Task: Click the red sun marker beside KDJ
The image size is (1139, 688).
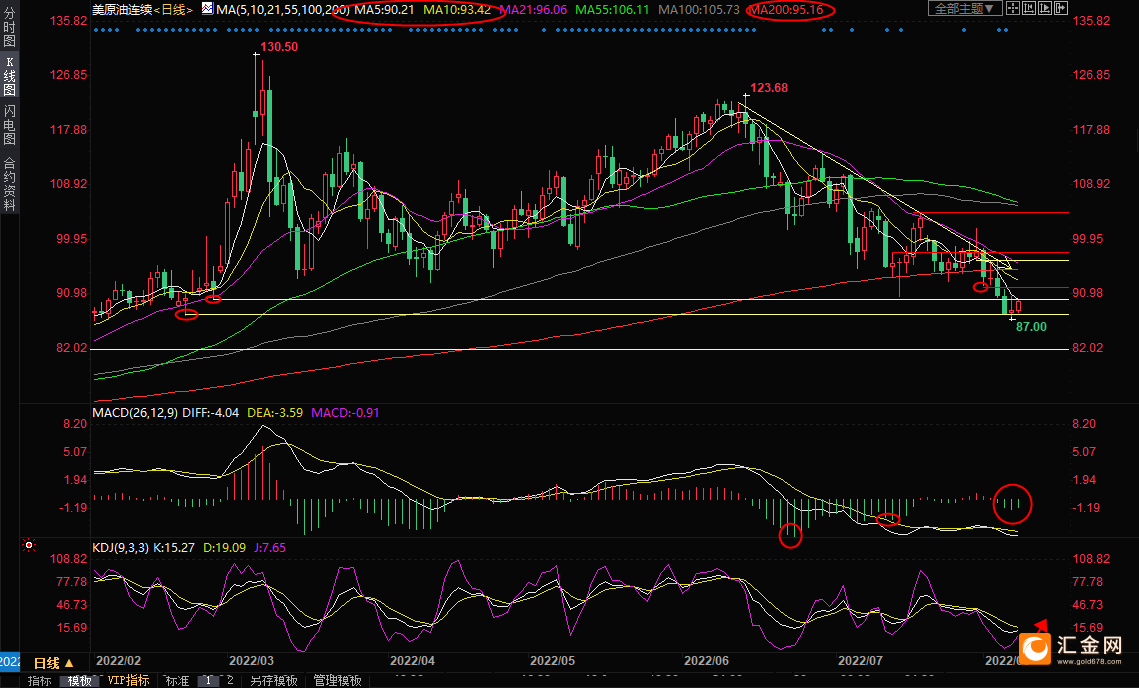Action: pos(29,544)
